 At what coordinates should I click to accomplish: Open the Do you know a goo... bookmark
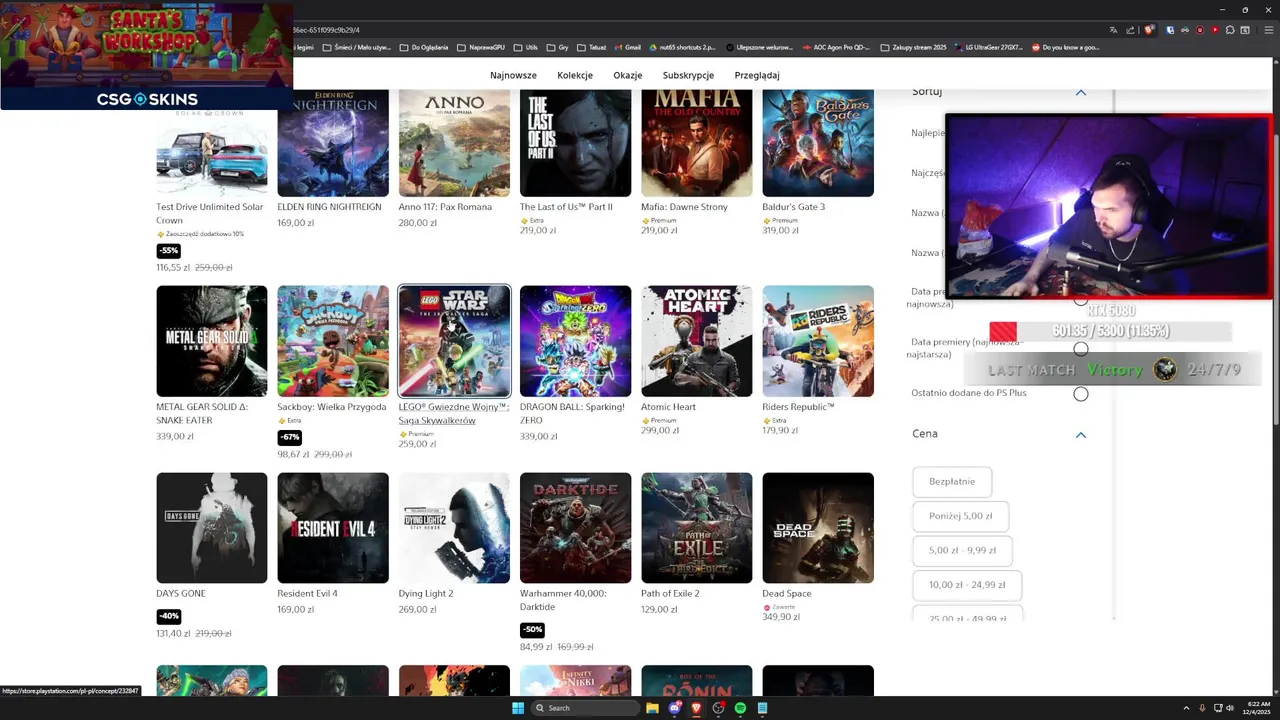[1065, 47]
